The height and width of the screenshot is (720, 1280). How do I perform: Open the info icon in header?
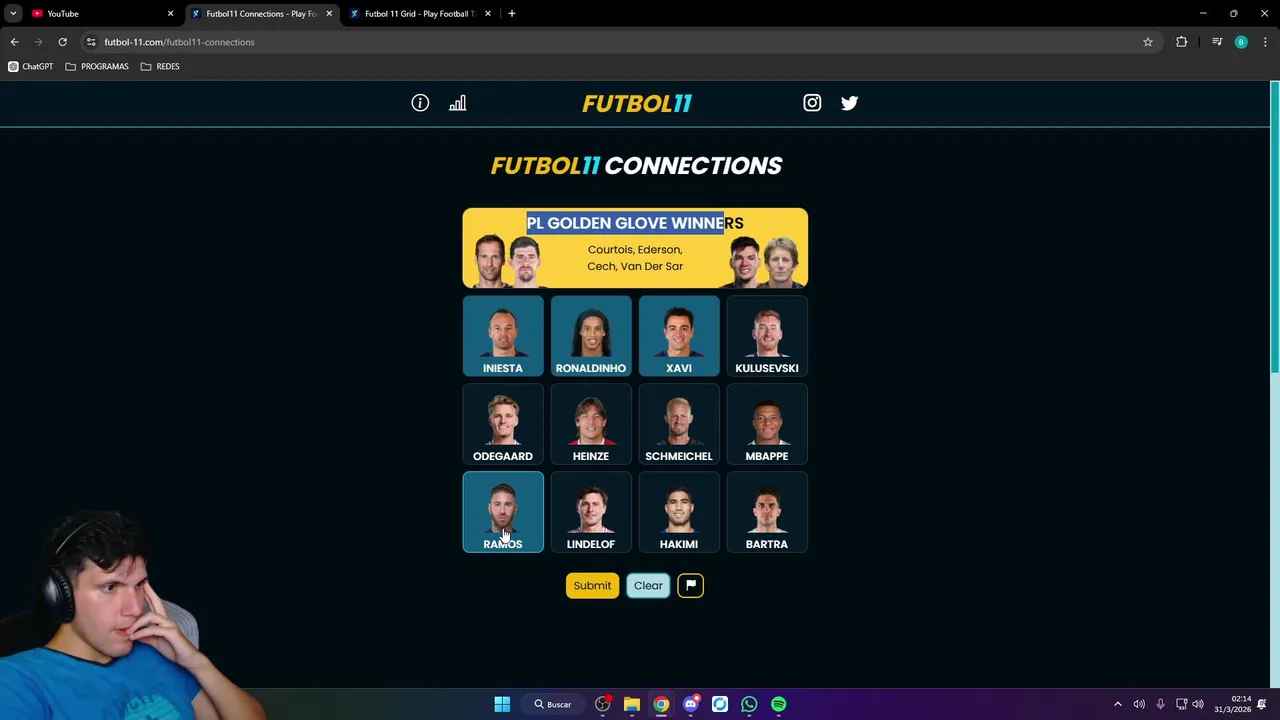click(x=420, y=103)
